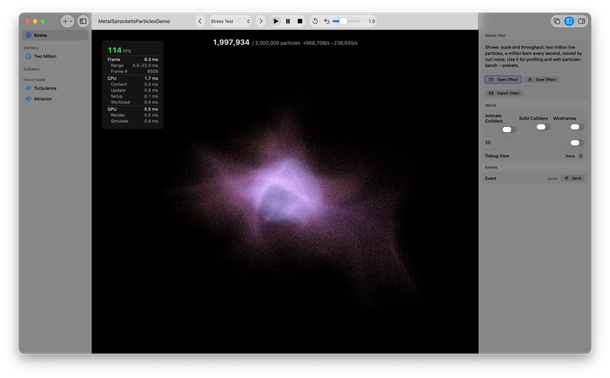Restart the simulation with the circular arrow icon
The width and height of the screenshot is (610, 378).
[315, 21]
